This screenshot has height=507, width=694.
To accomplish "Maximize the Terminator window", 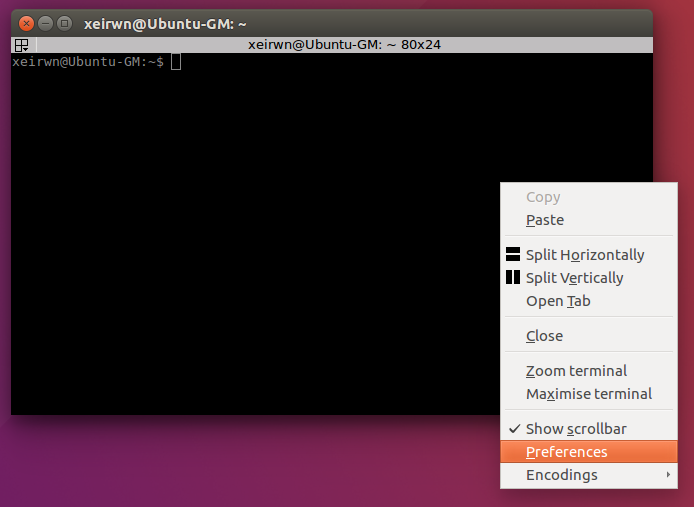I will tap(65, 23).
